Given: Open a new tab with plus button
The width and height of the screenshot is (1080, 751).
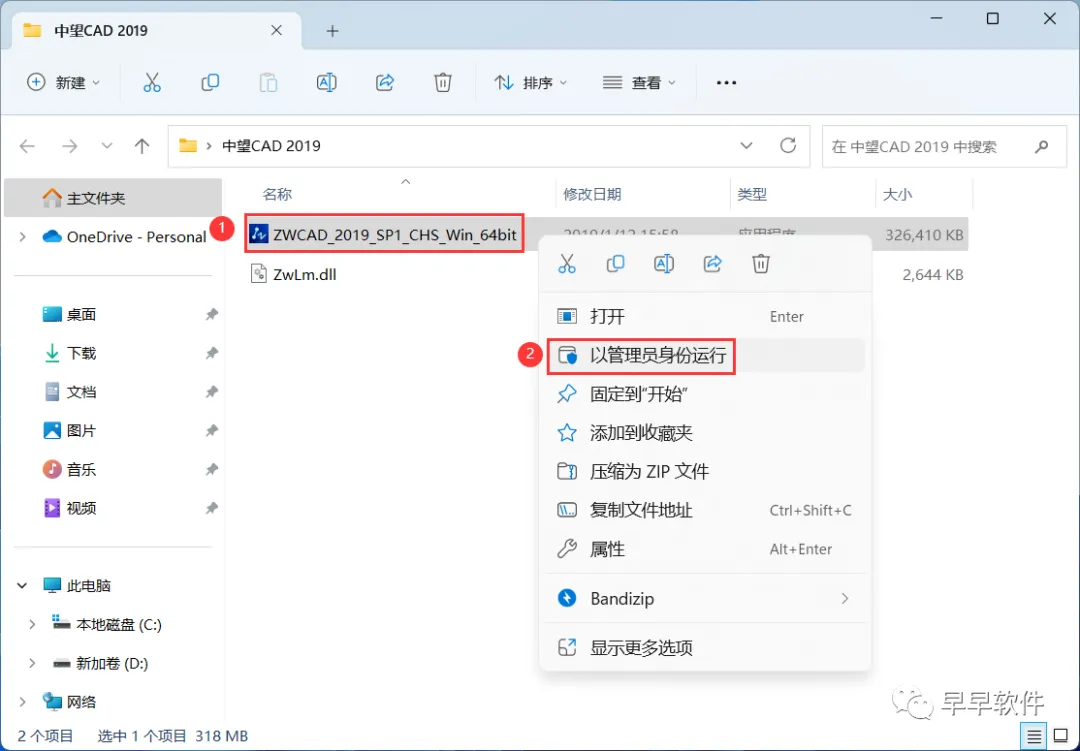Looking at the screenshot, I should 333,31.
